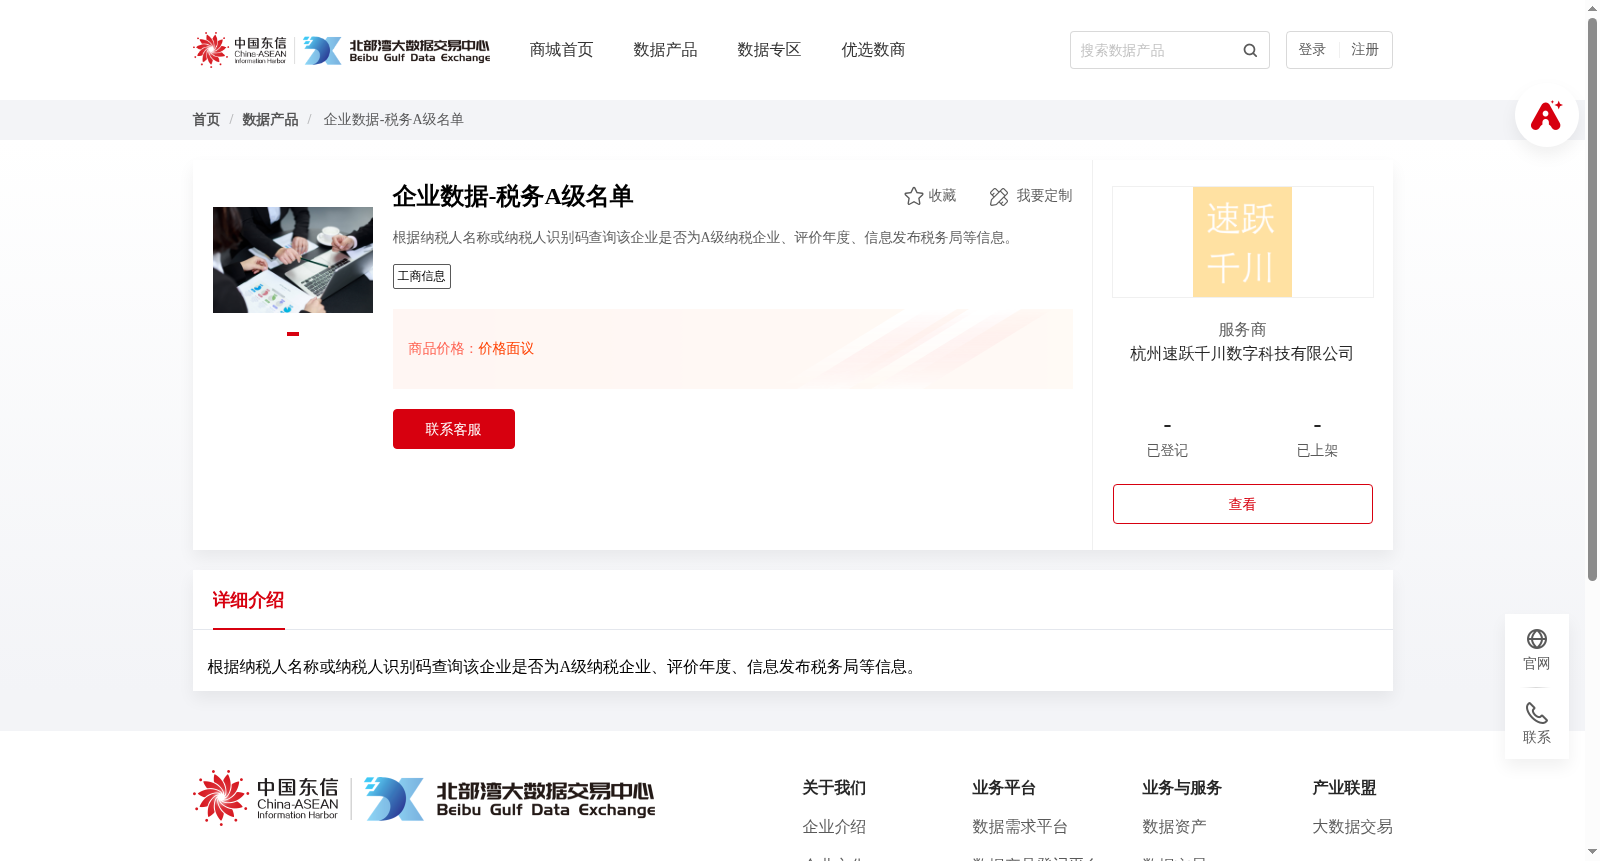1600x861 pixels.
Task: Click the 产业联盟 footer heading
Action: 1344,788
